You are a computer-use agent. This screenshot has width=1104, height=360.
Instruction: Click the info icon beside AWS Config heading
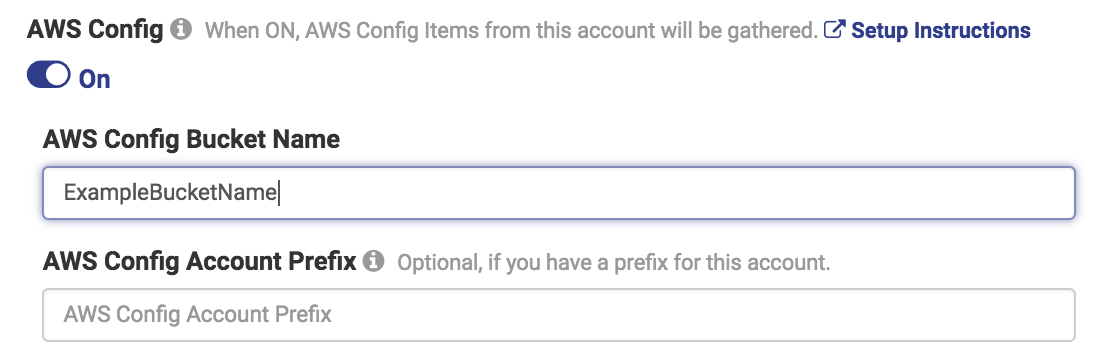[181, 30]
